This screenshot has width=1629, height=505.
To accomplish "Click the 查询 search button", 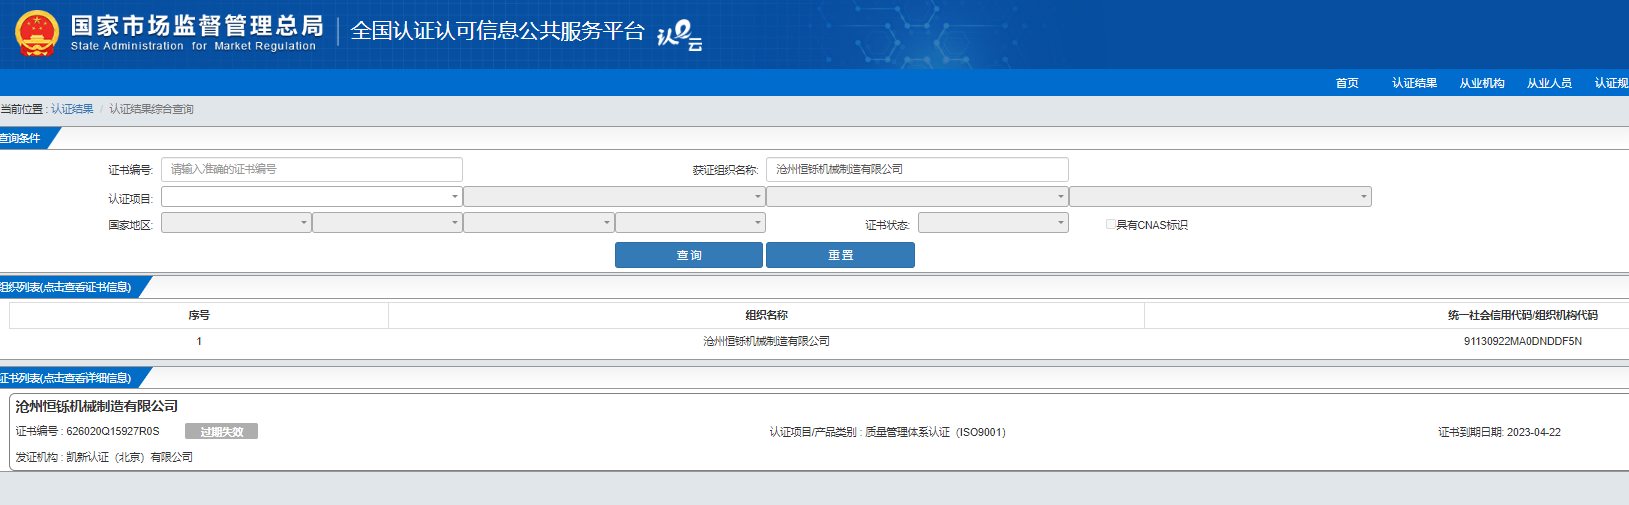I will [689, 255].
